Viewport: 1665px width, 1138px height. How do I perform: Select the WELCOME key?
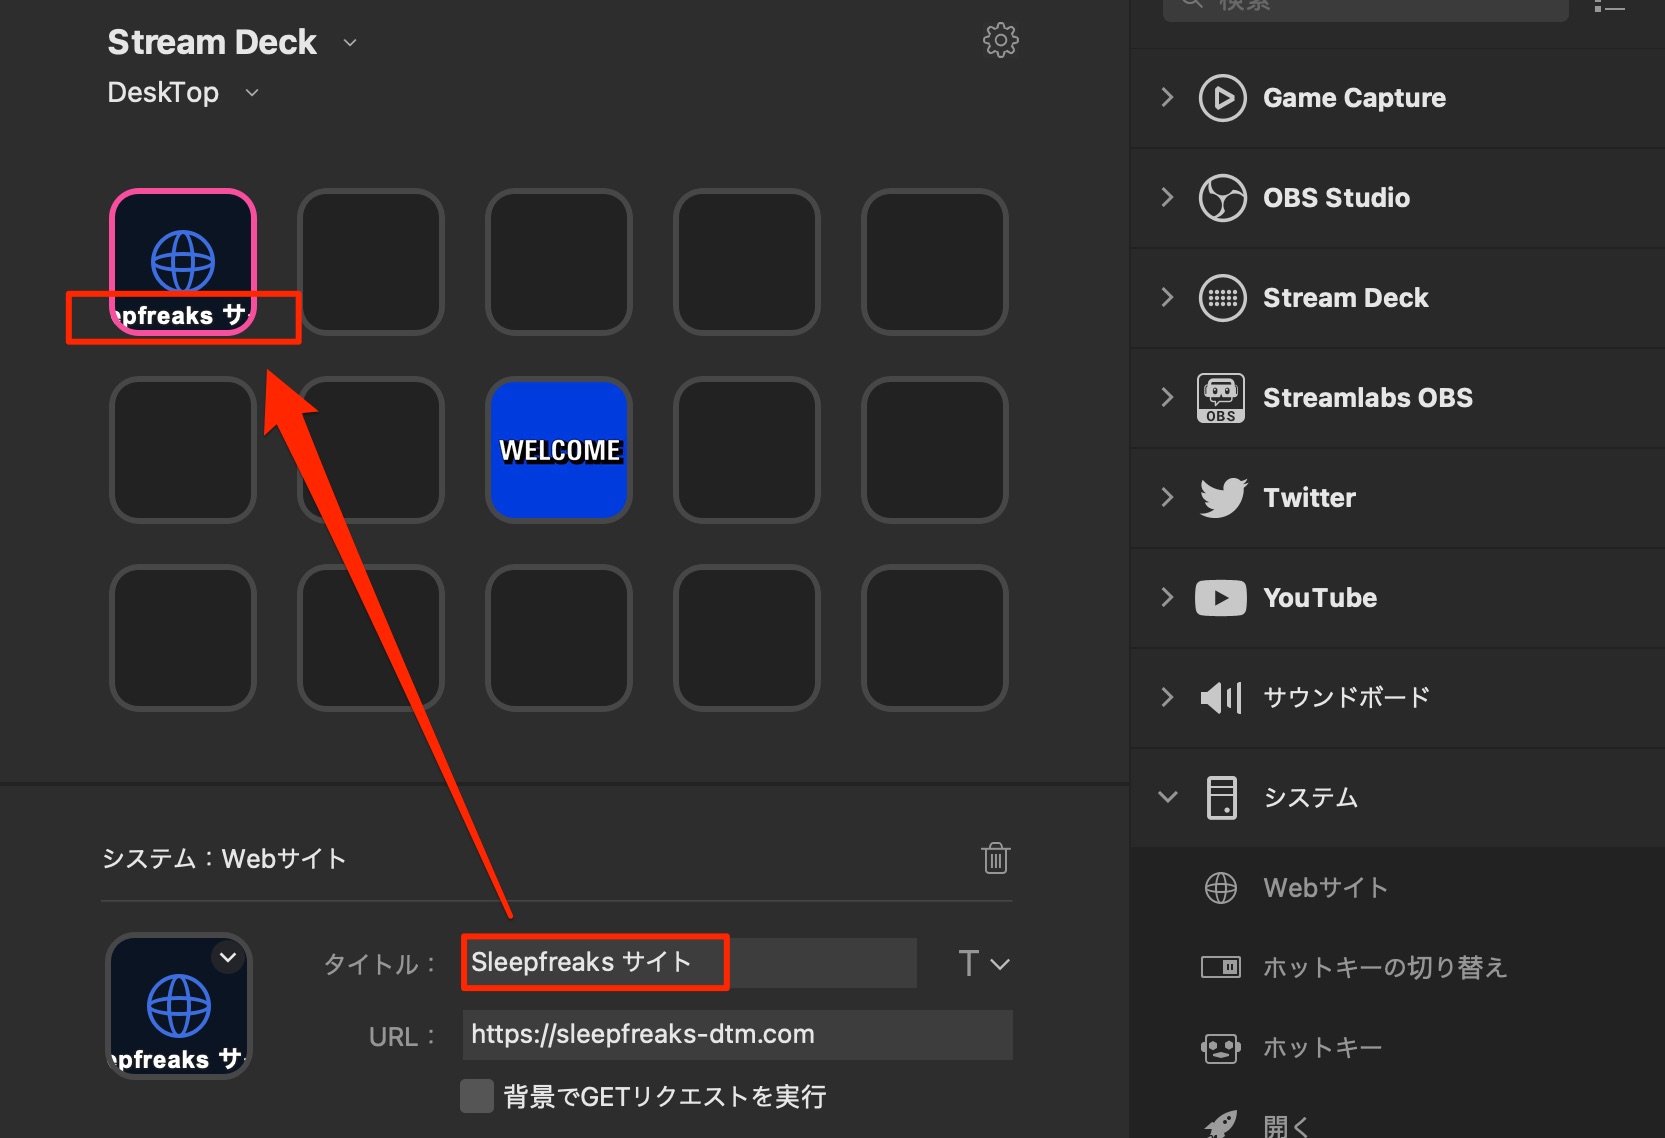[559, 450]
